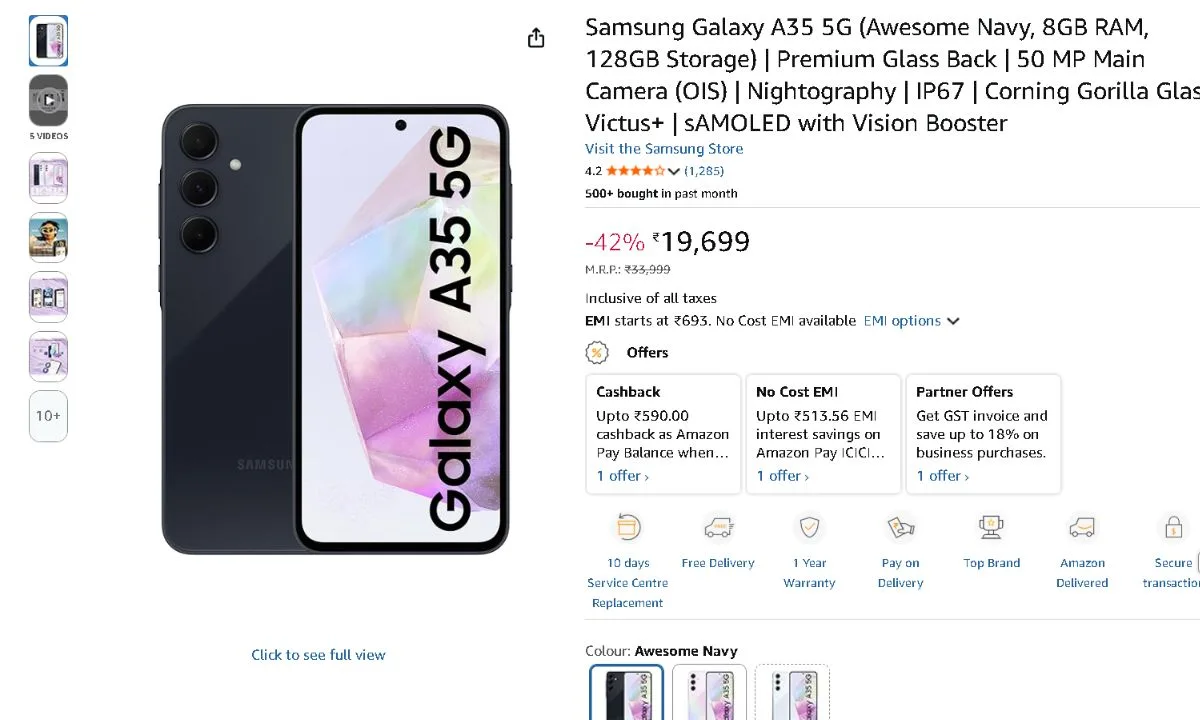This screenshot has height=720, width=1200.
Task: Pick the third colour variant swatch
Action: point(792,692)
